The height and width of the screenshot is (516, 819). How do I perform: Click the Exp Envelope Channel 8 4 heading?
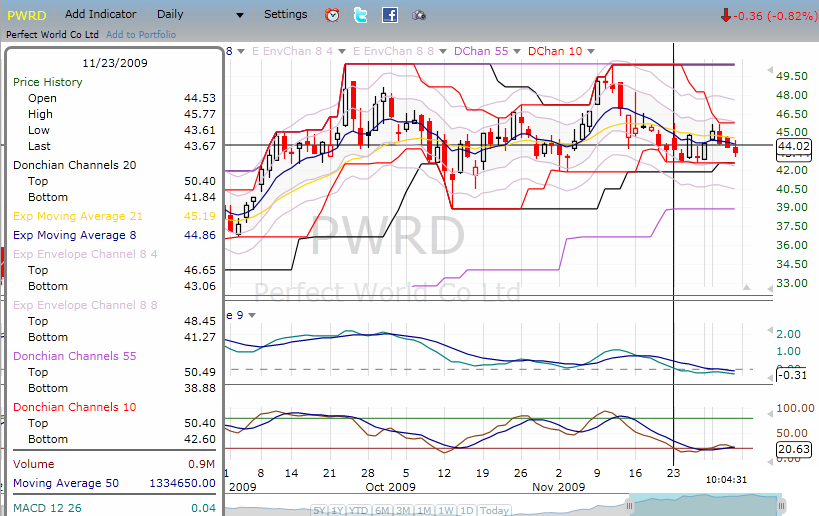85,254
